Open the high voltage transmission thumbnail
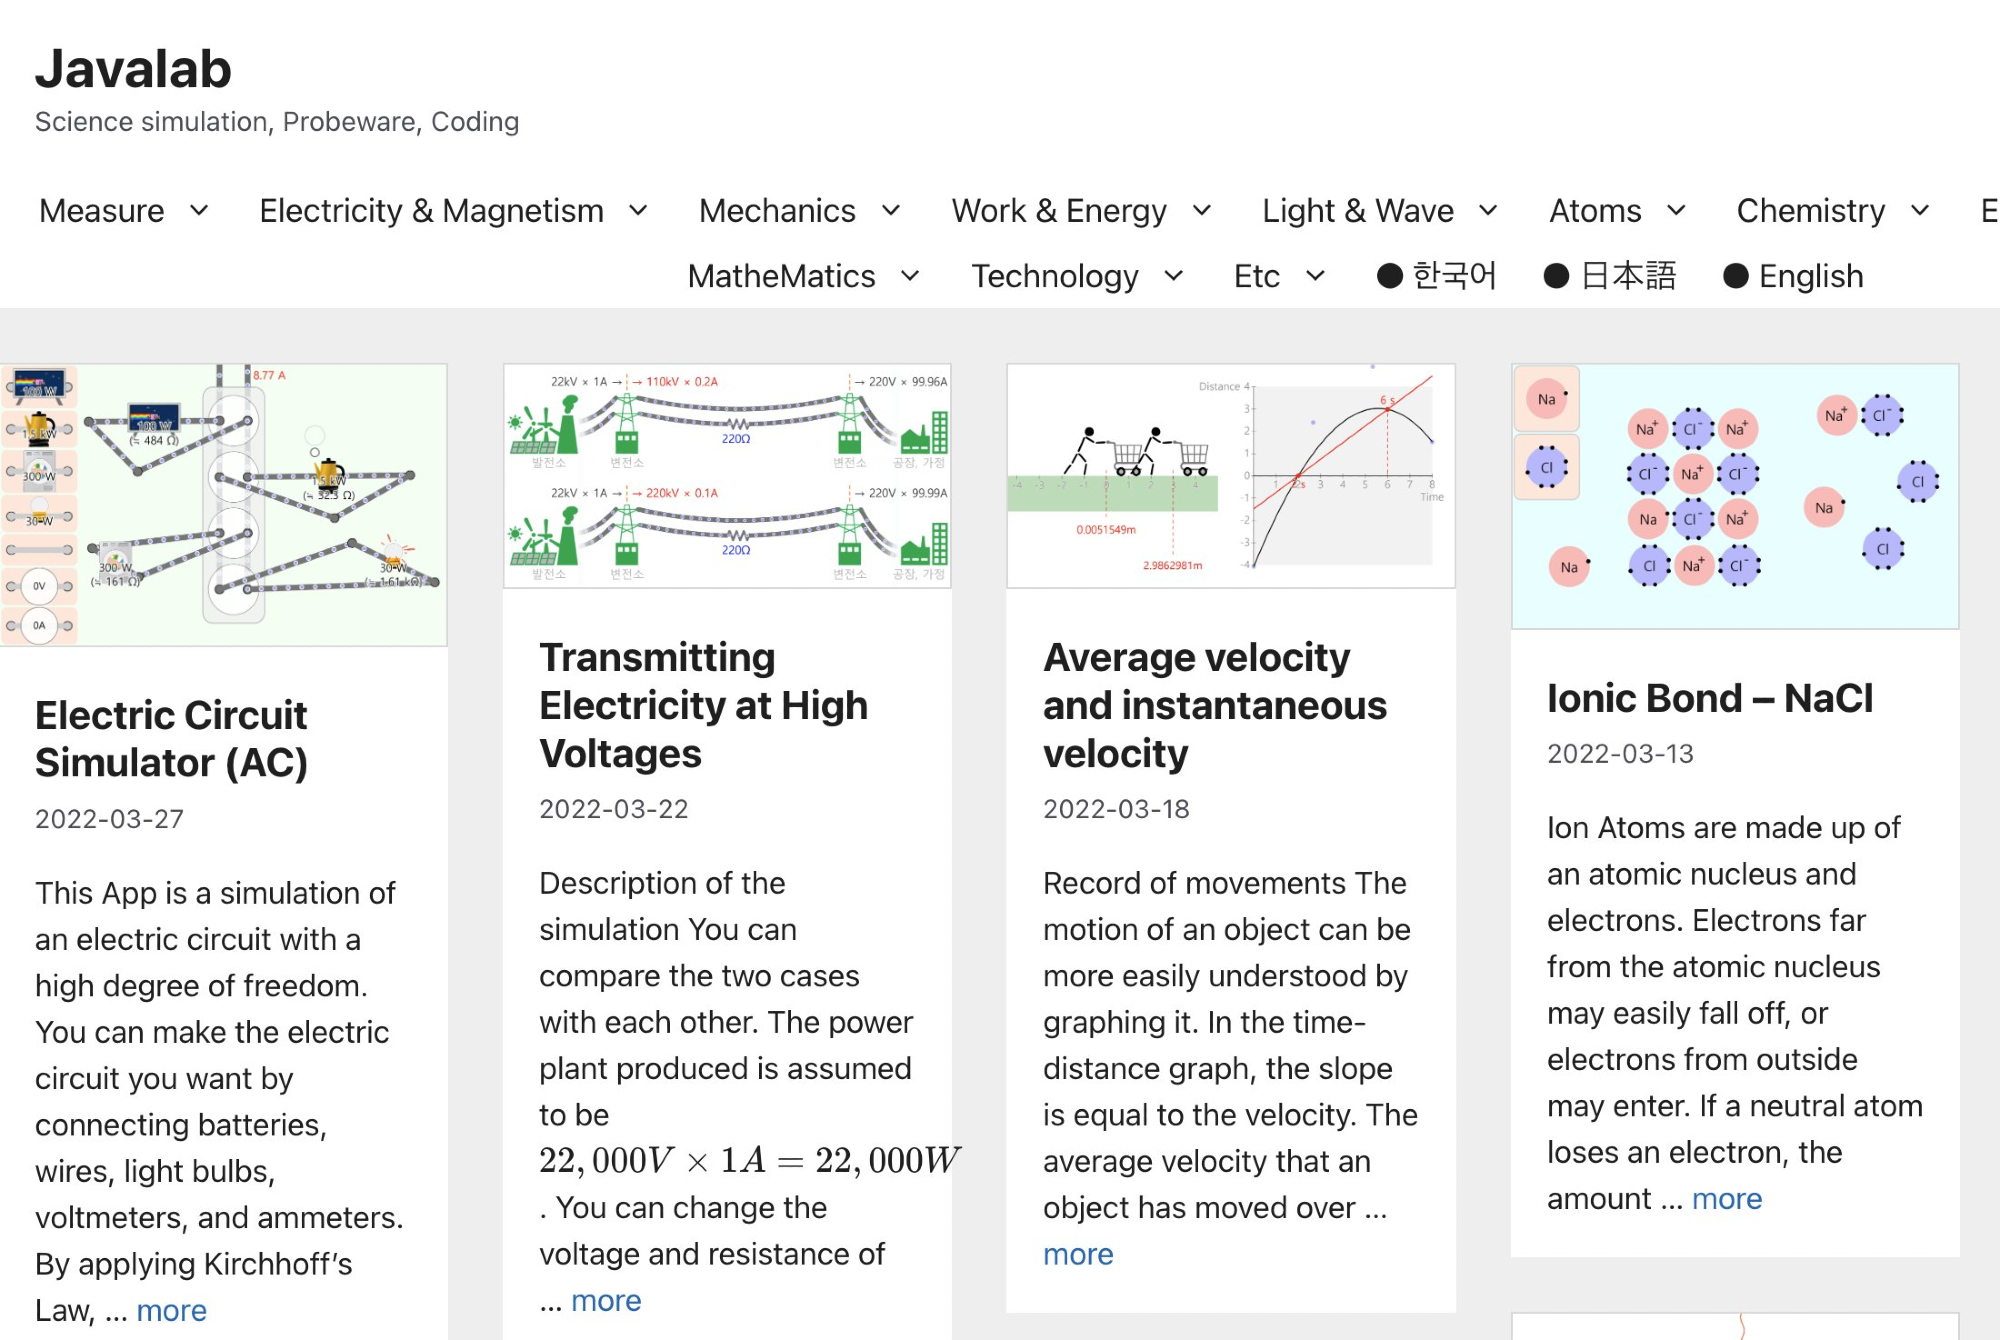The height and width of the screenshot is (1340, 2000). click(727, 476)
